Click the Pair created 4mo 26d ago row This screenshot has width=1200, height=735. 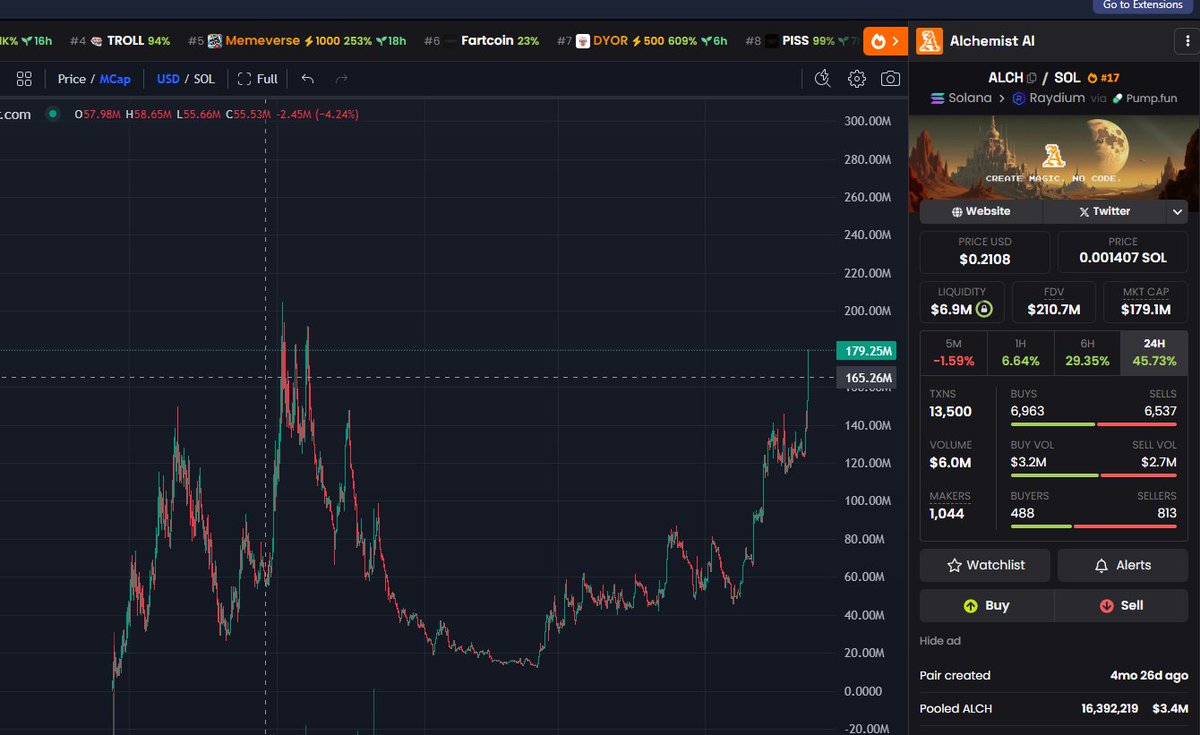1054,676
